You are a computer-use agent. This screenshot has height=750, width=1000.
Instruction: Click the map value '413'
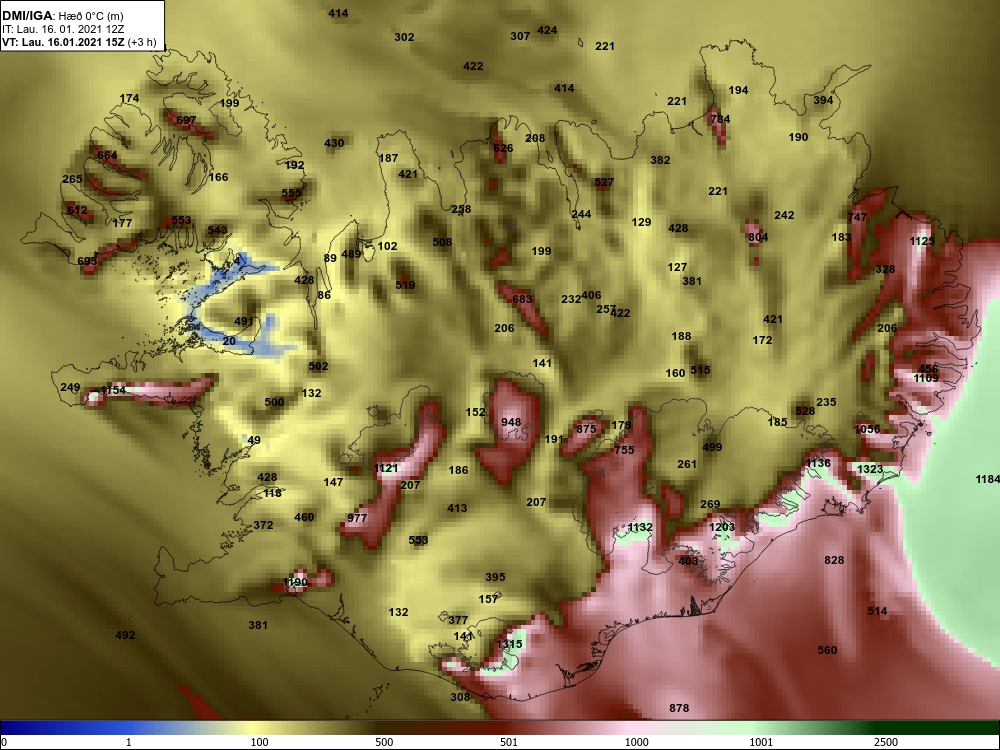tap(457, 508)
